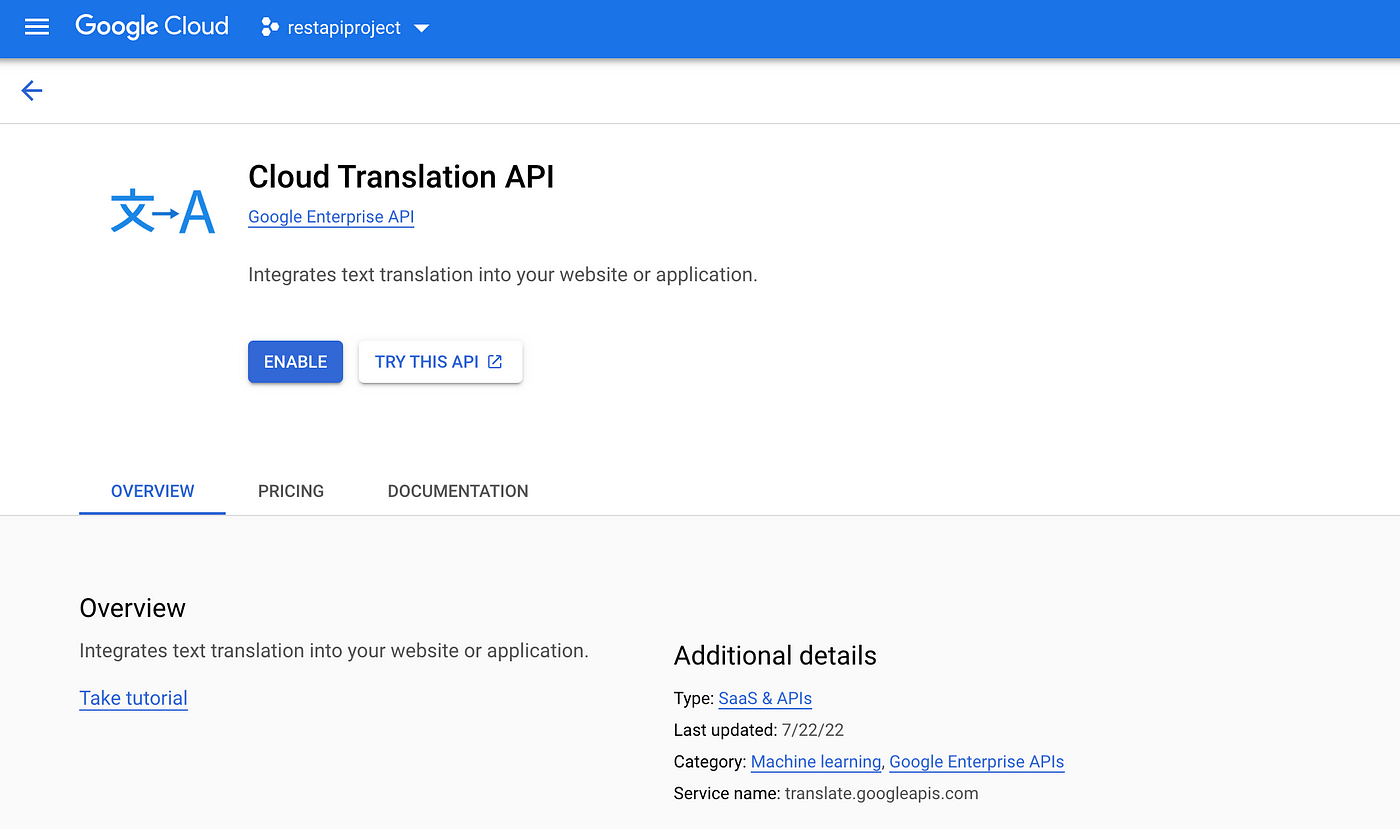
Task: Open the hamburger navigation menu
Action: pos(37,27)
